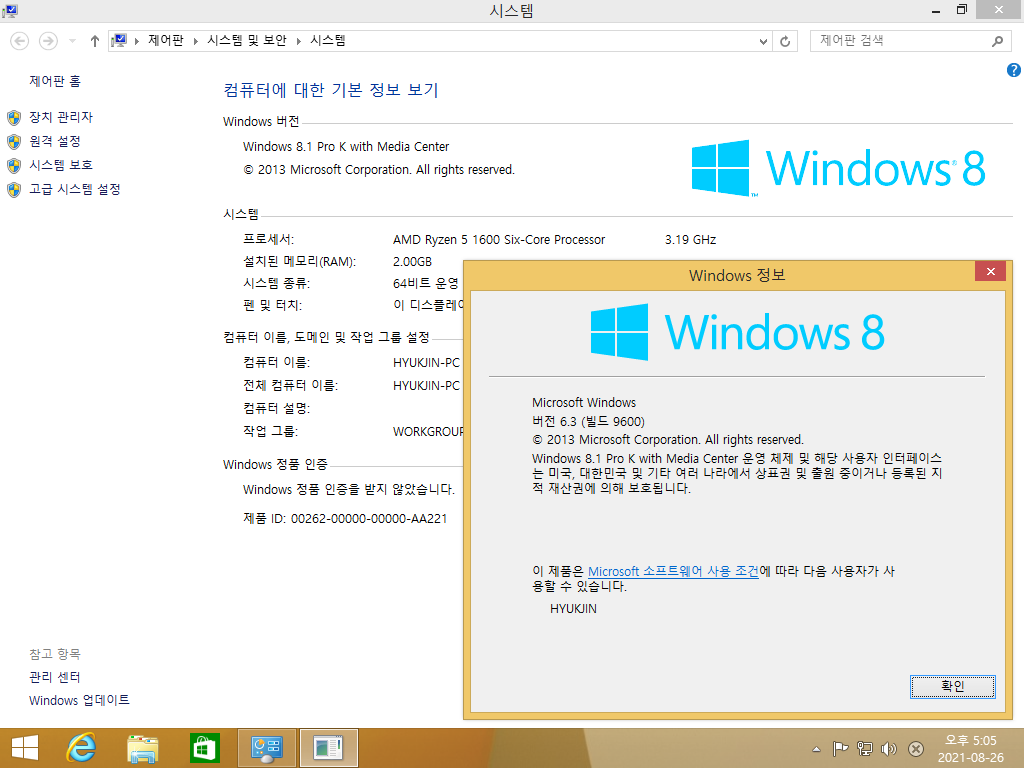
Task: Click 컴퓨터에 대한 기본 정보 보기 heading
Action: tap(331, 89)
